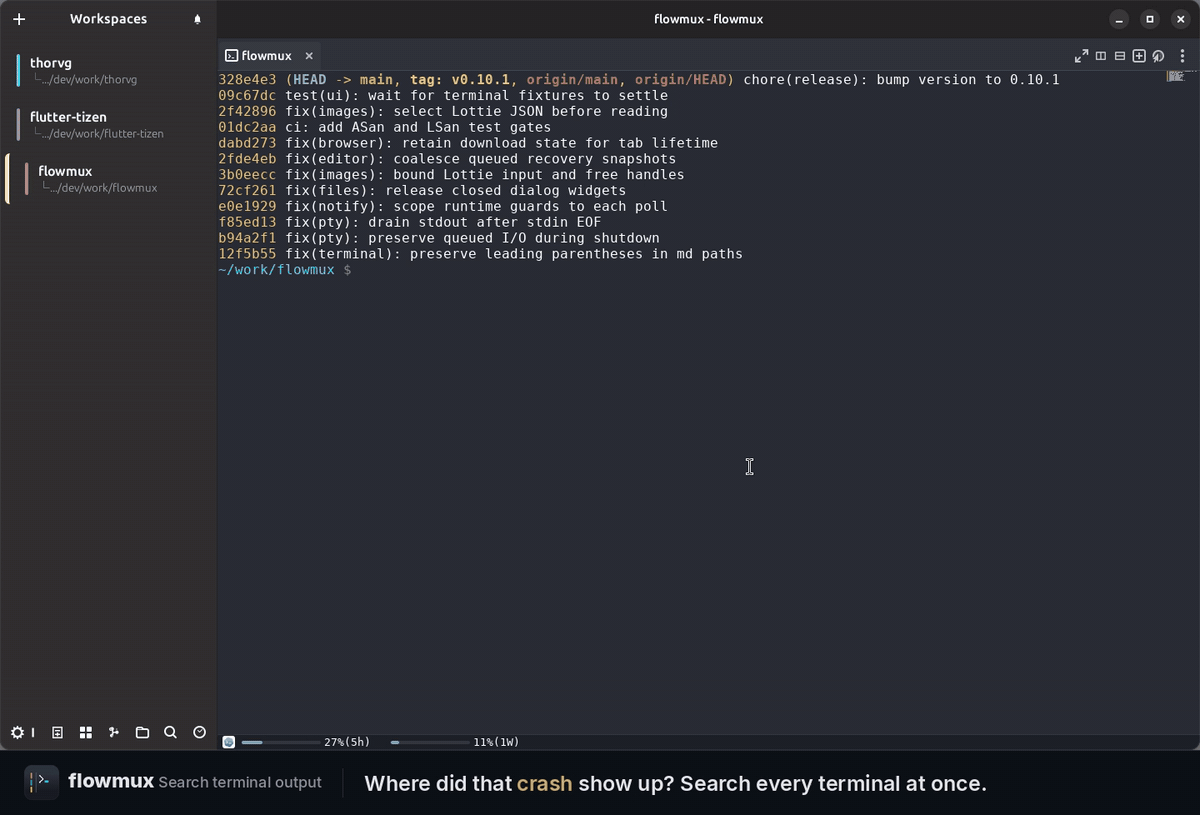Screen dimensions: 1200x815
Task: Click the fullscreen expand arrows icon
Action: (1081, 56)
